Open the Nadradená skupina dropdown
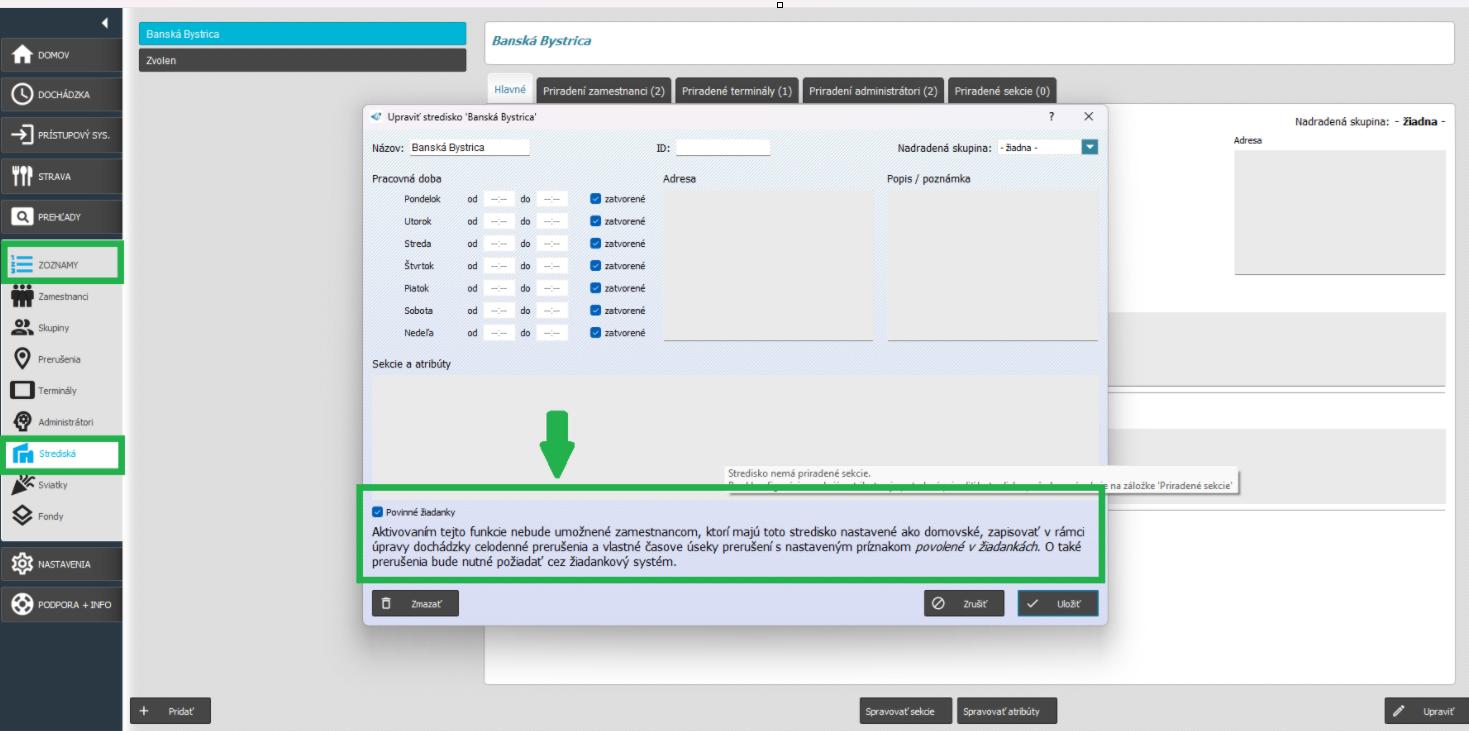Screen dimensions: 1469x731 [x=1090, y=147]
